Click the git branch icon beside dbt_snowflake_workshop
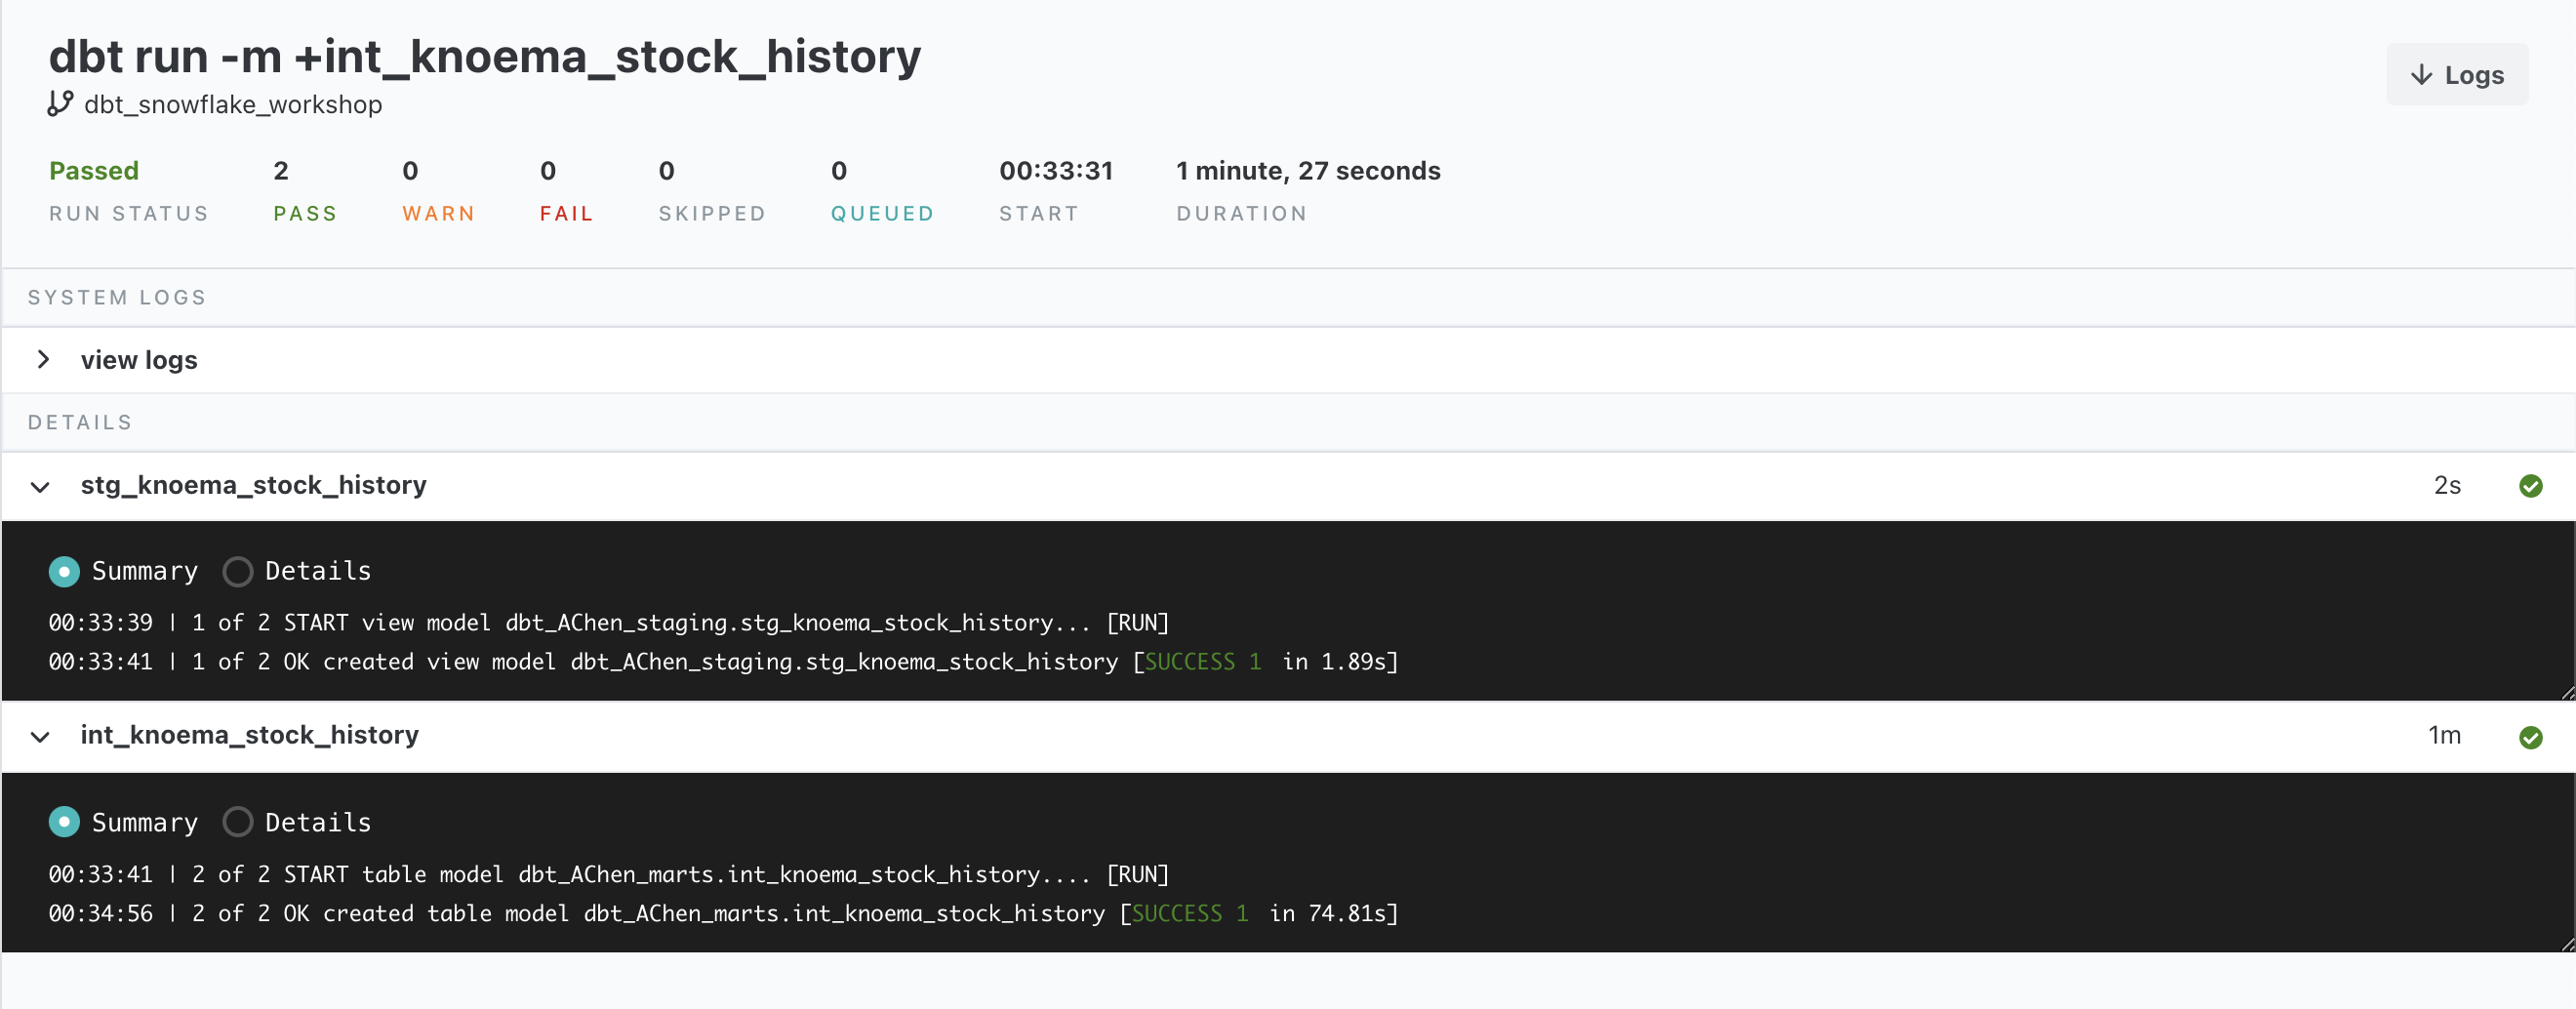 point(60,104)
